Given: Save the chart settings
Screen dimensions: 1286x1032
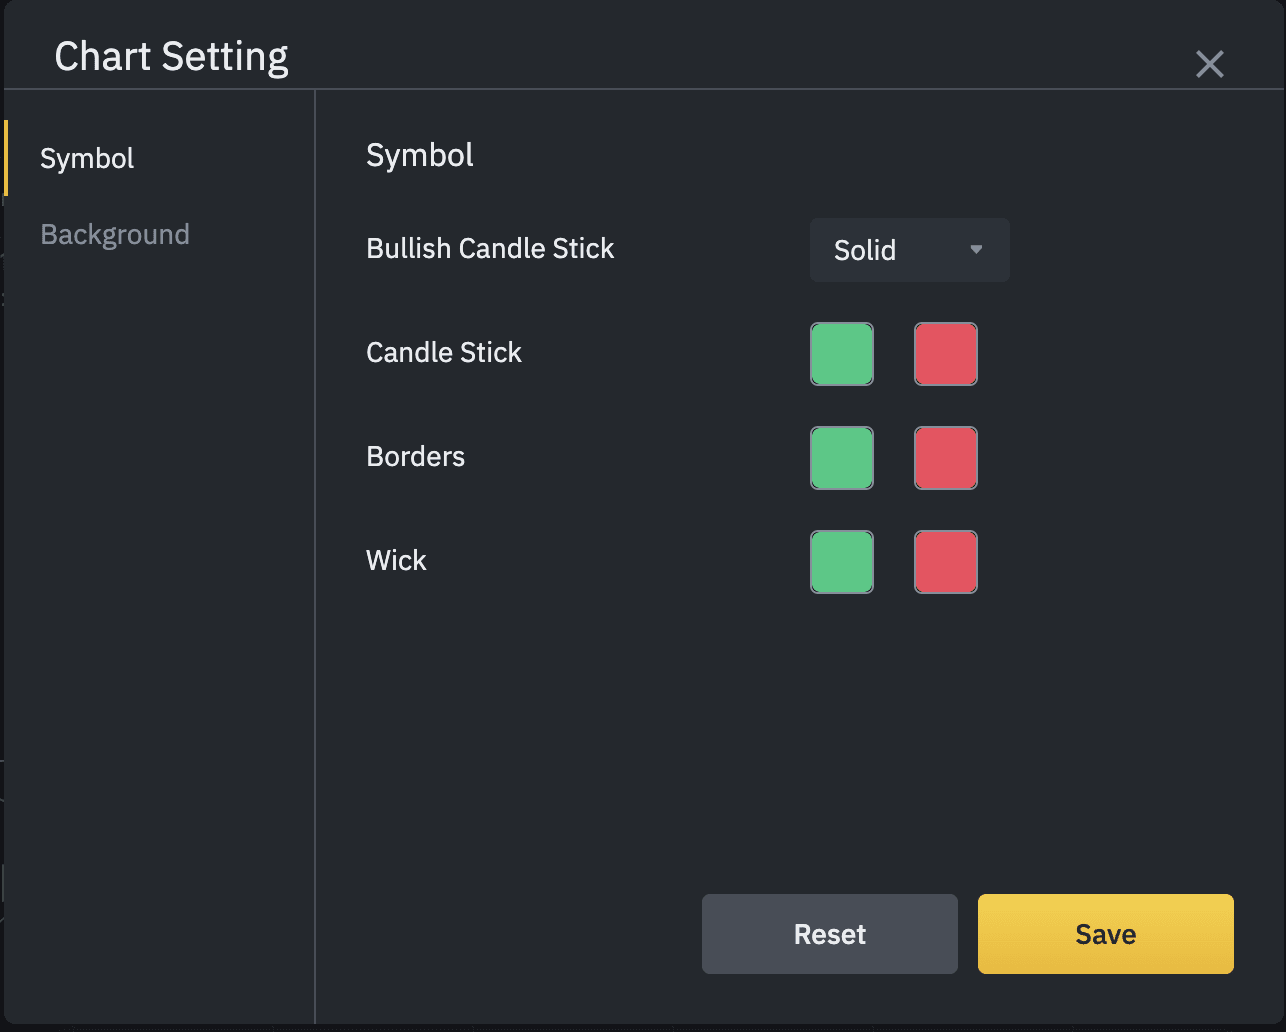Looking at the screenshot, I should [x=1105, y=934].
